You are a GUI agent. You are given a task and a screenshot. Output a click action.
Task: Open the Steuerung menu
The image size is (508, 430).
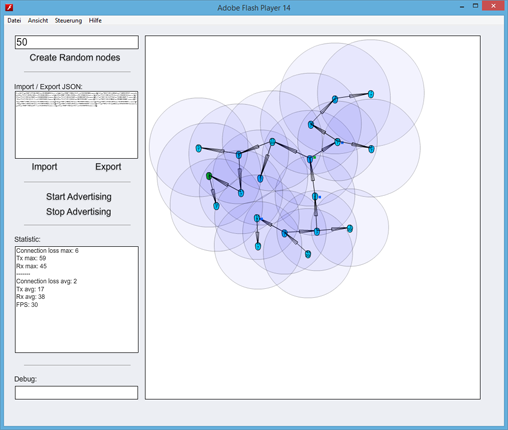68,21
